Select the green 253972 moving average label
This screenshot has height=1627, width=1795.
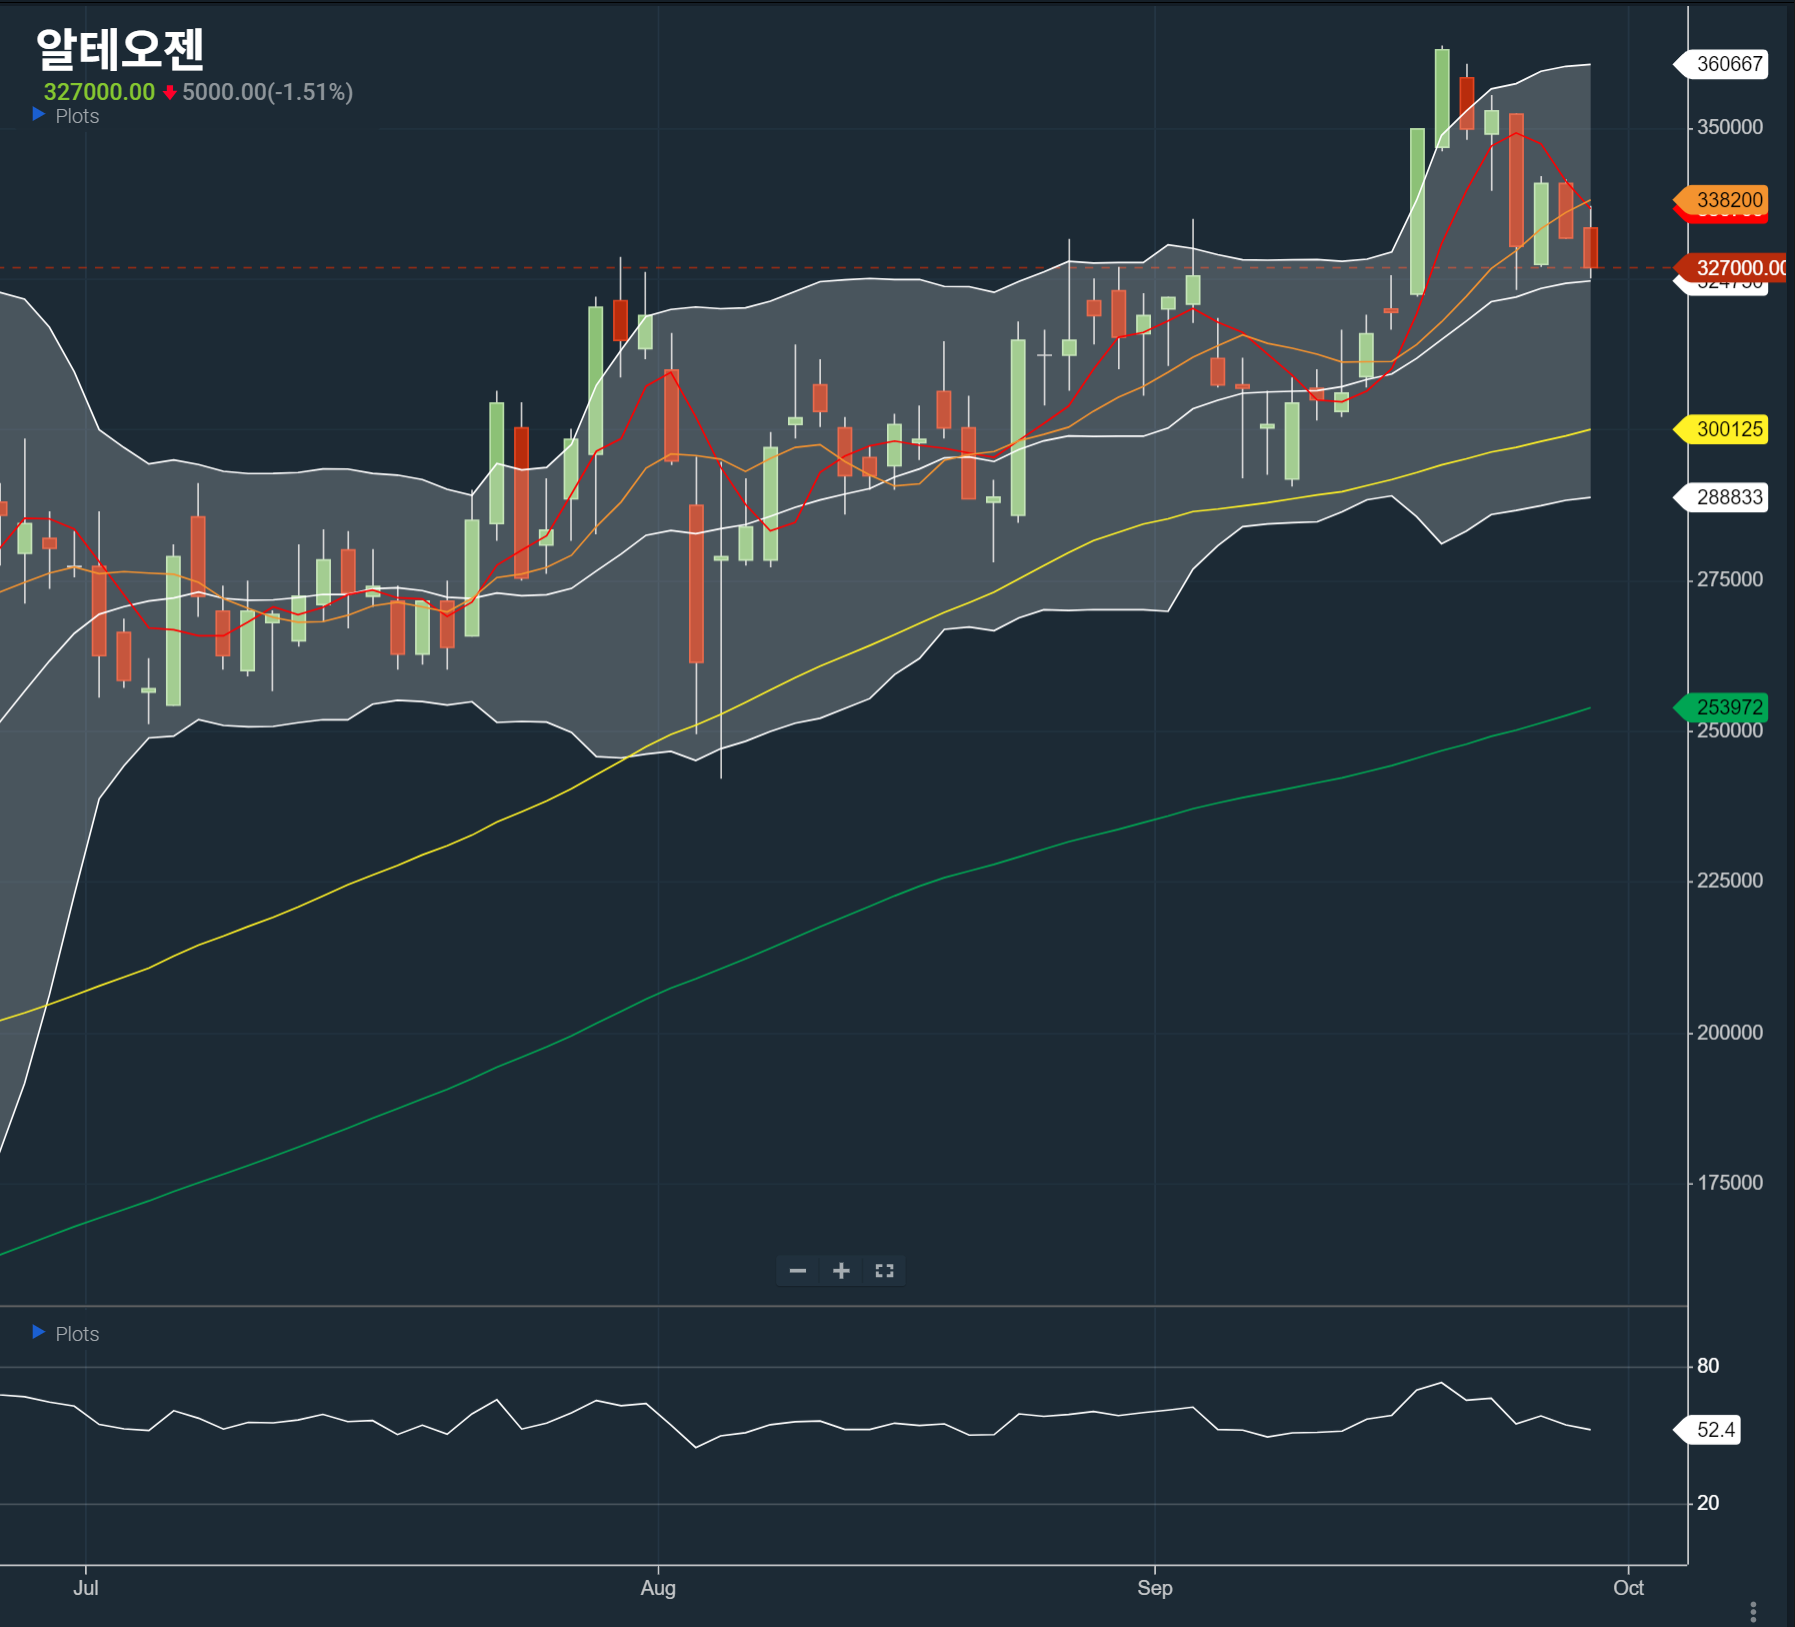coord(1728,707)
